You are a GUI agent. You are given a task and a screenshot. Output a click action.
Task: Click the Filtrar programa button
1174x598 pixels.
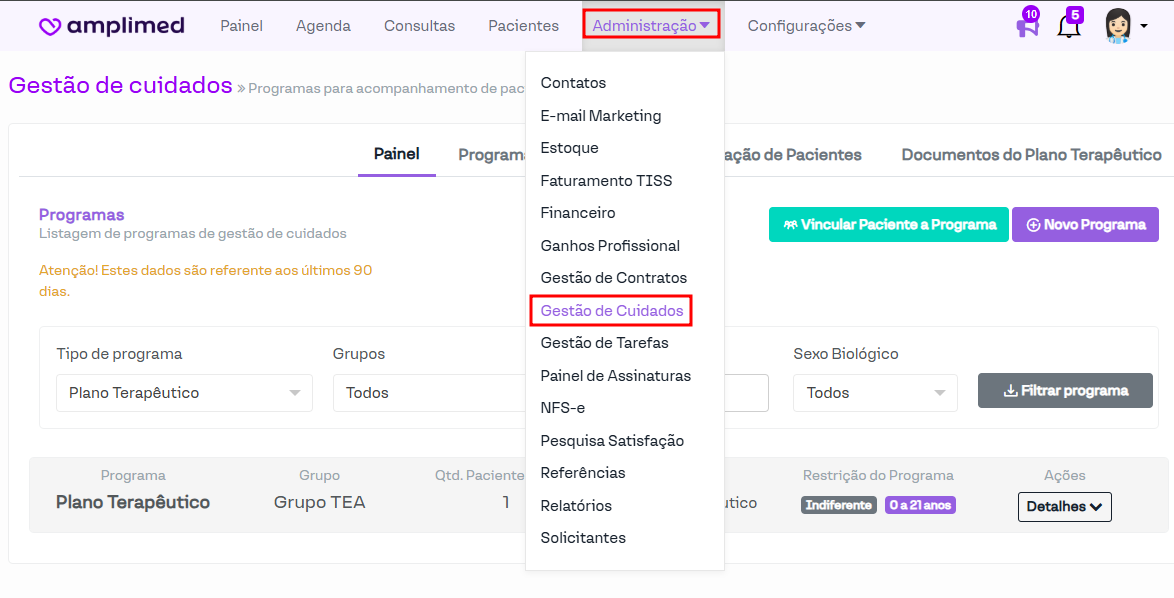coord(1065,391)
